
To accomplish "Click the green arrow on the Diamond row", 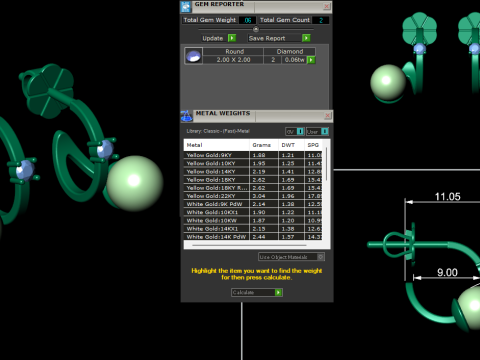I will coord(311,60).
